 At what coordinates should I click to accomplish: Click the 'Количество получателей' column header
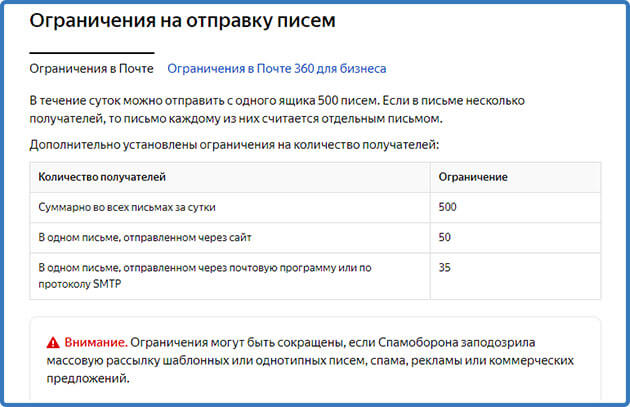(102, 177)
